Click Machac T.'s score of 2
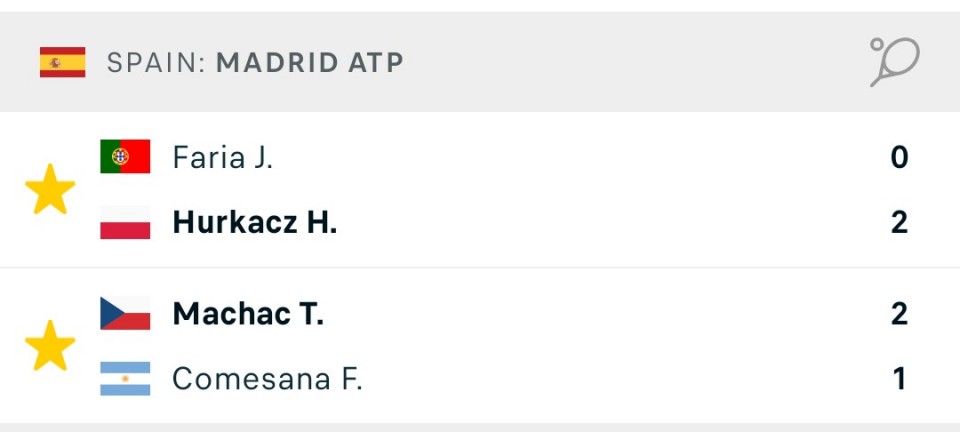 899,314
